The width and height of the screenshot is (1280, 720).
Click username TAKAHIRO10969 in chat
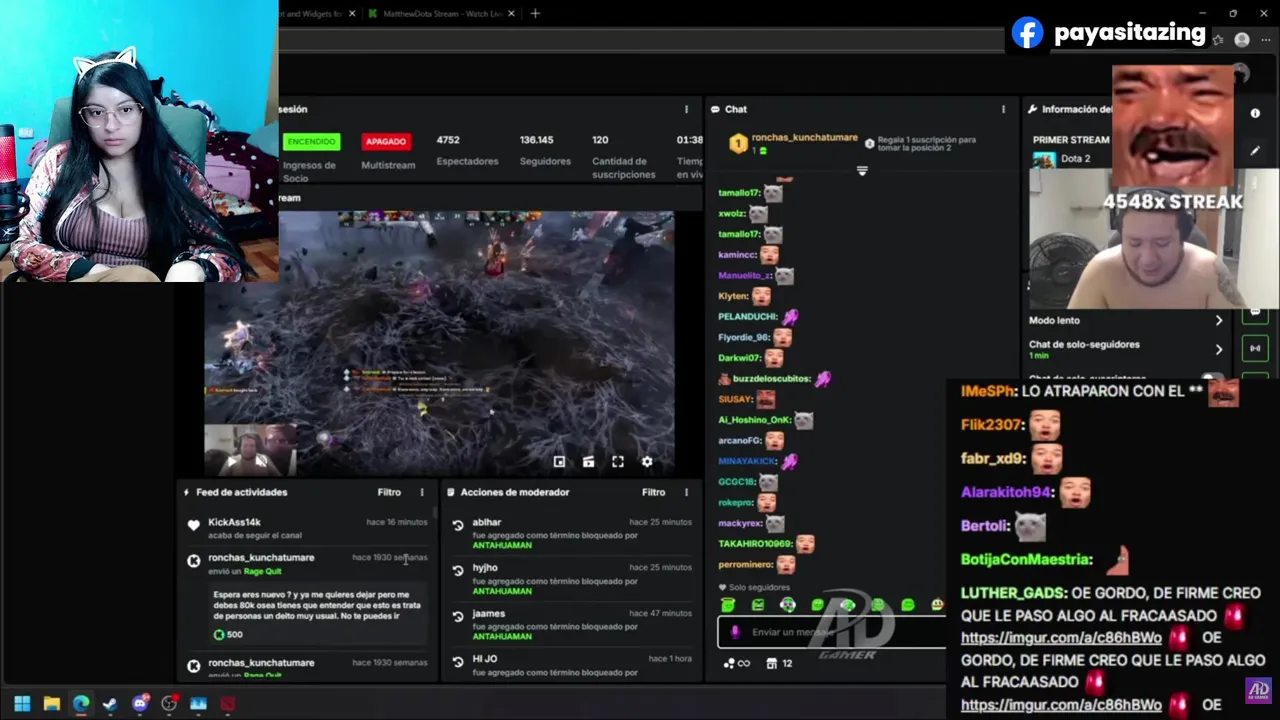click(754, 544)
